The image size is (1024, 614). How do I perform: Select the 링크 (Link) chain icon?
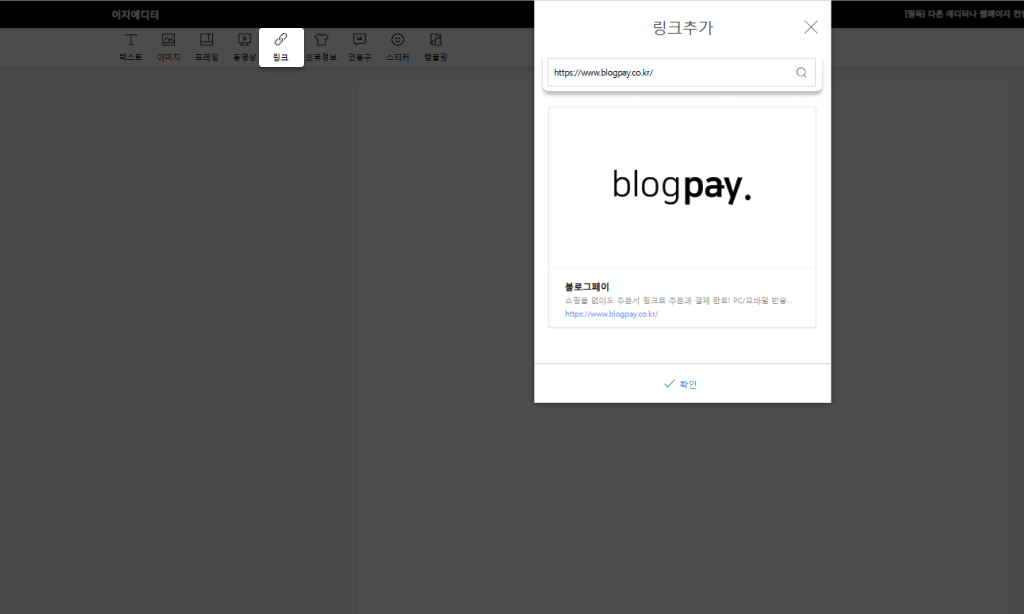[x=281, y=40]
